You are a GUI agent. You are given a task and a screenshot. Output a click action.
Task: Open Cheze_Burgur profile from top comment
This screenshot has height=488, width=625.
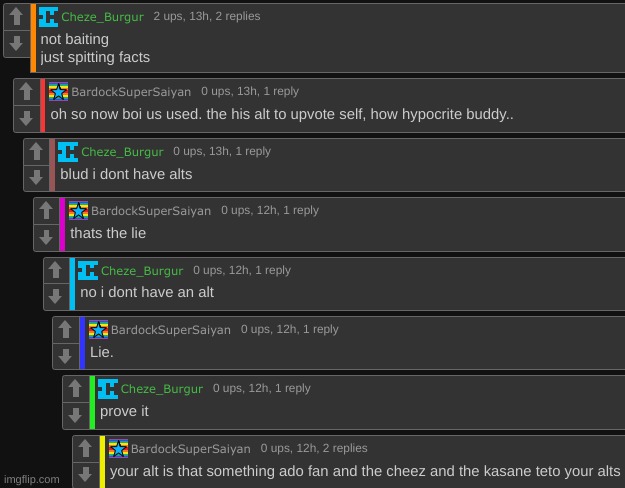pyautogui.click(x=102, y=17)
